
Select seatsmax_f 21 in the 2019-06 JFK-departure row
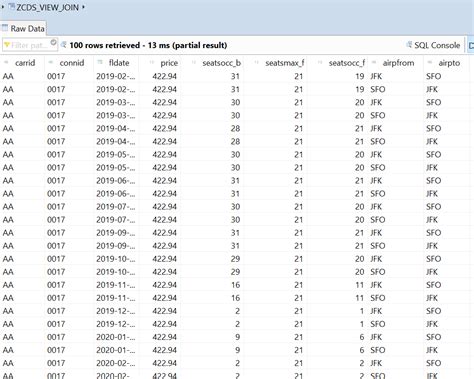point(298,180)
